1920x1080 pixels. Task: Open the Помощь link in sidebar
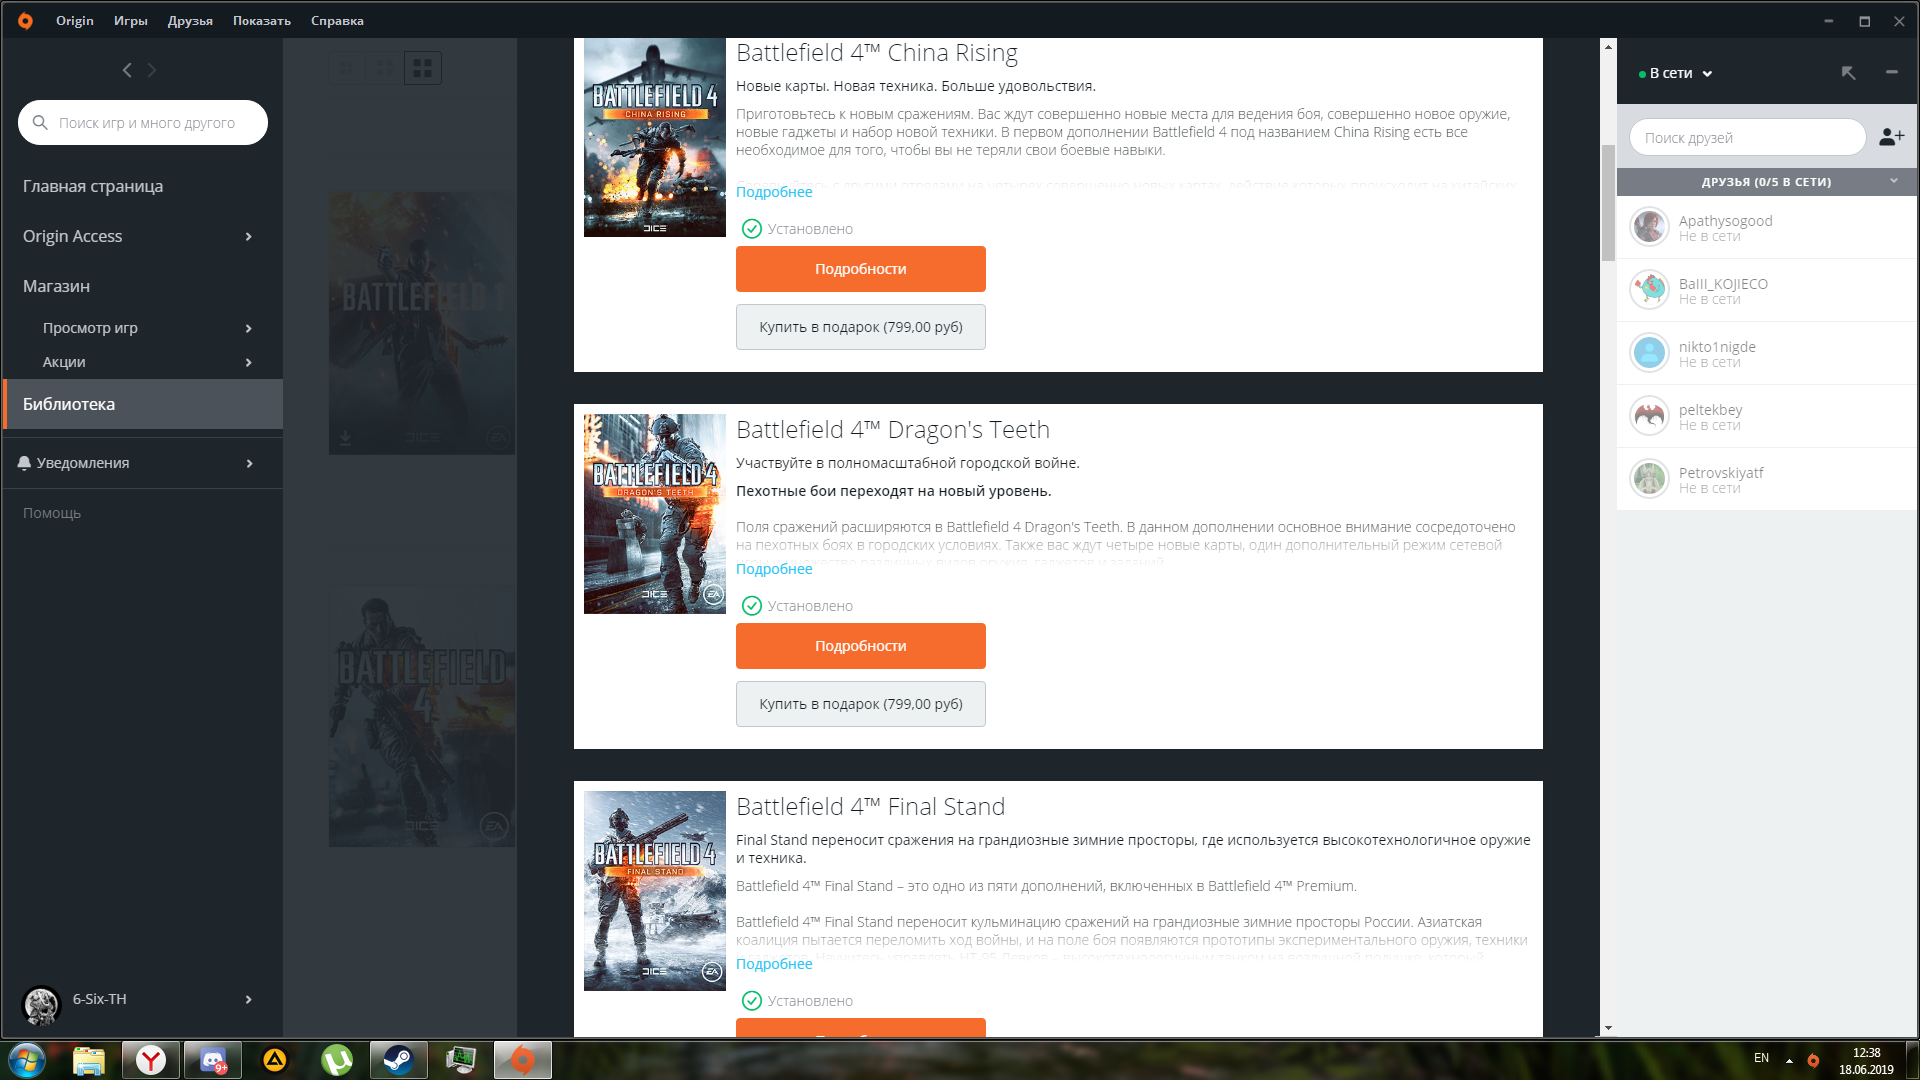pos(52,513)
